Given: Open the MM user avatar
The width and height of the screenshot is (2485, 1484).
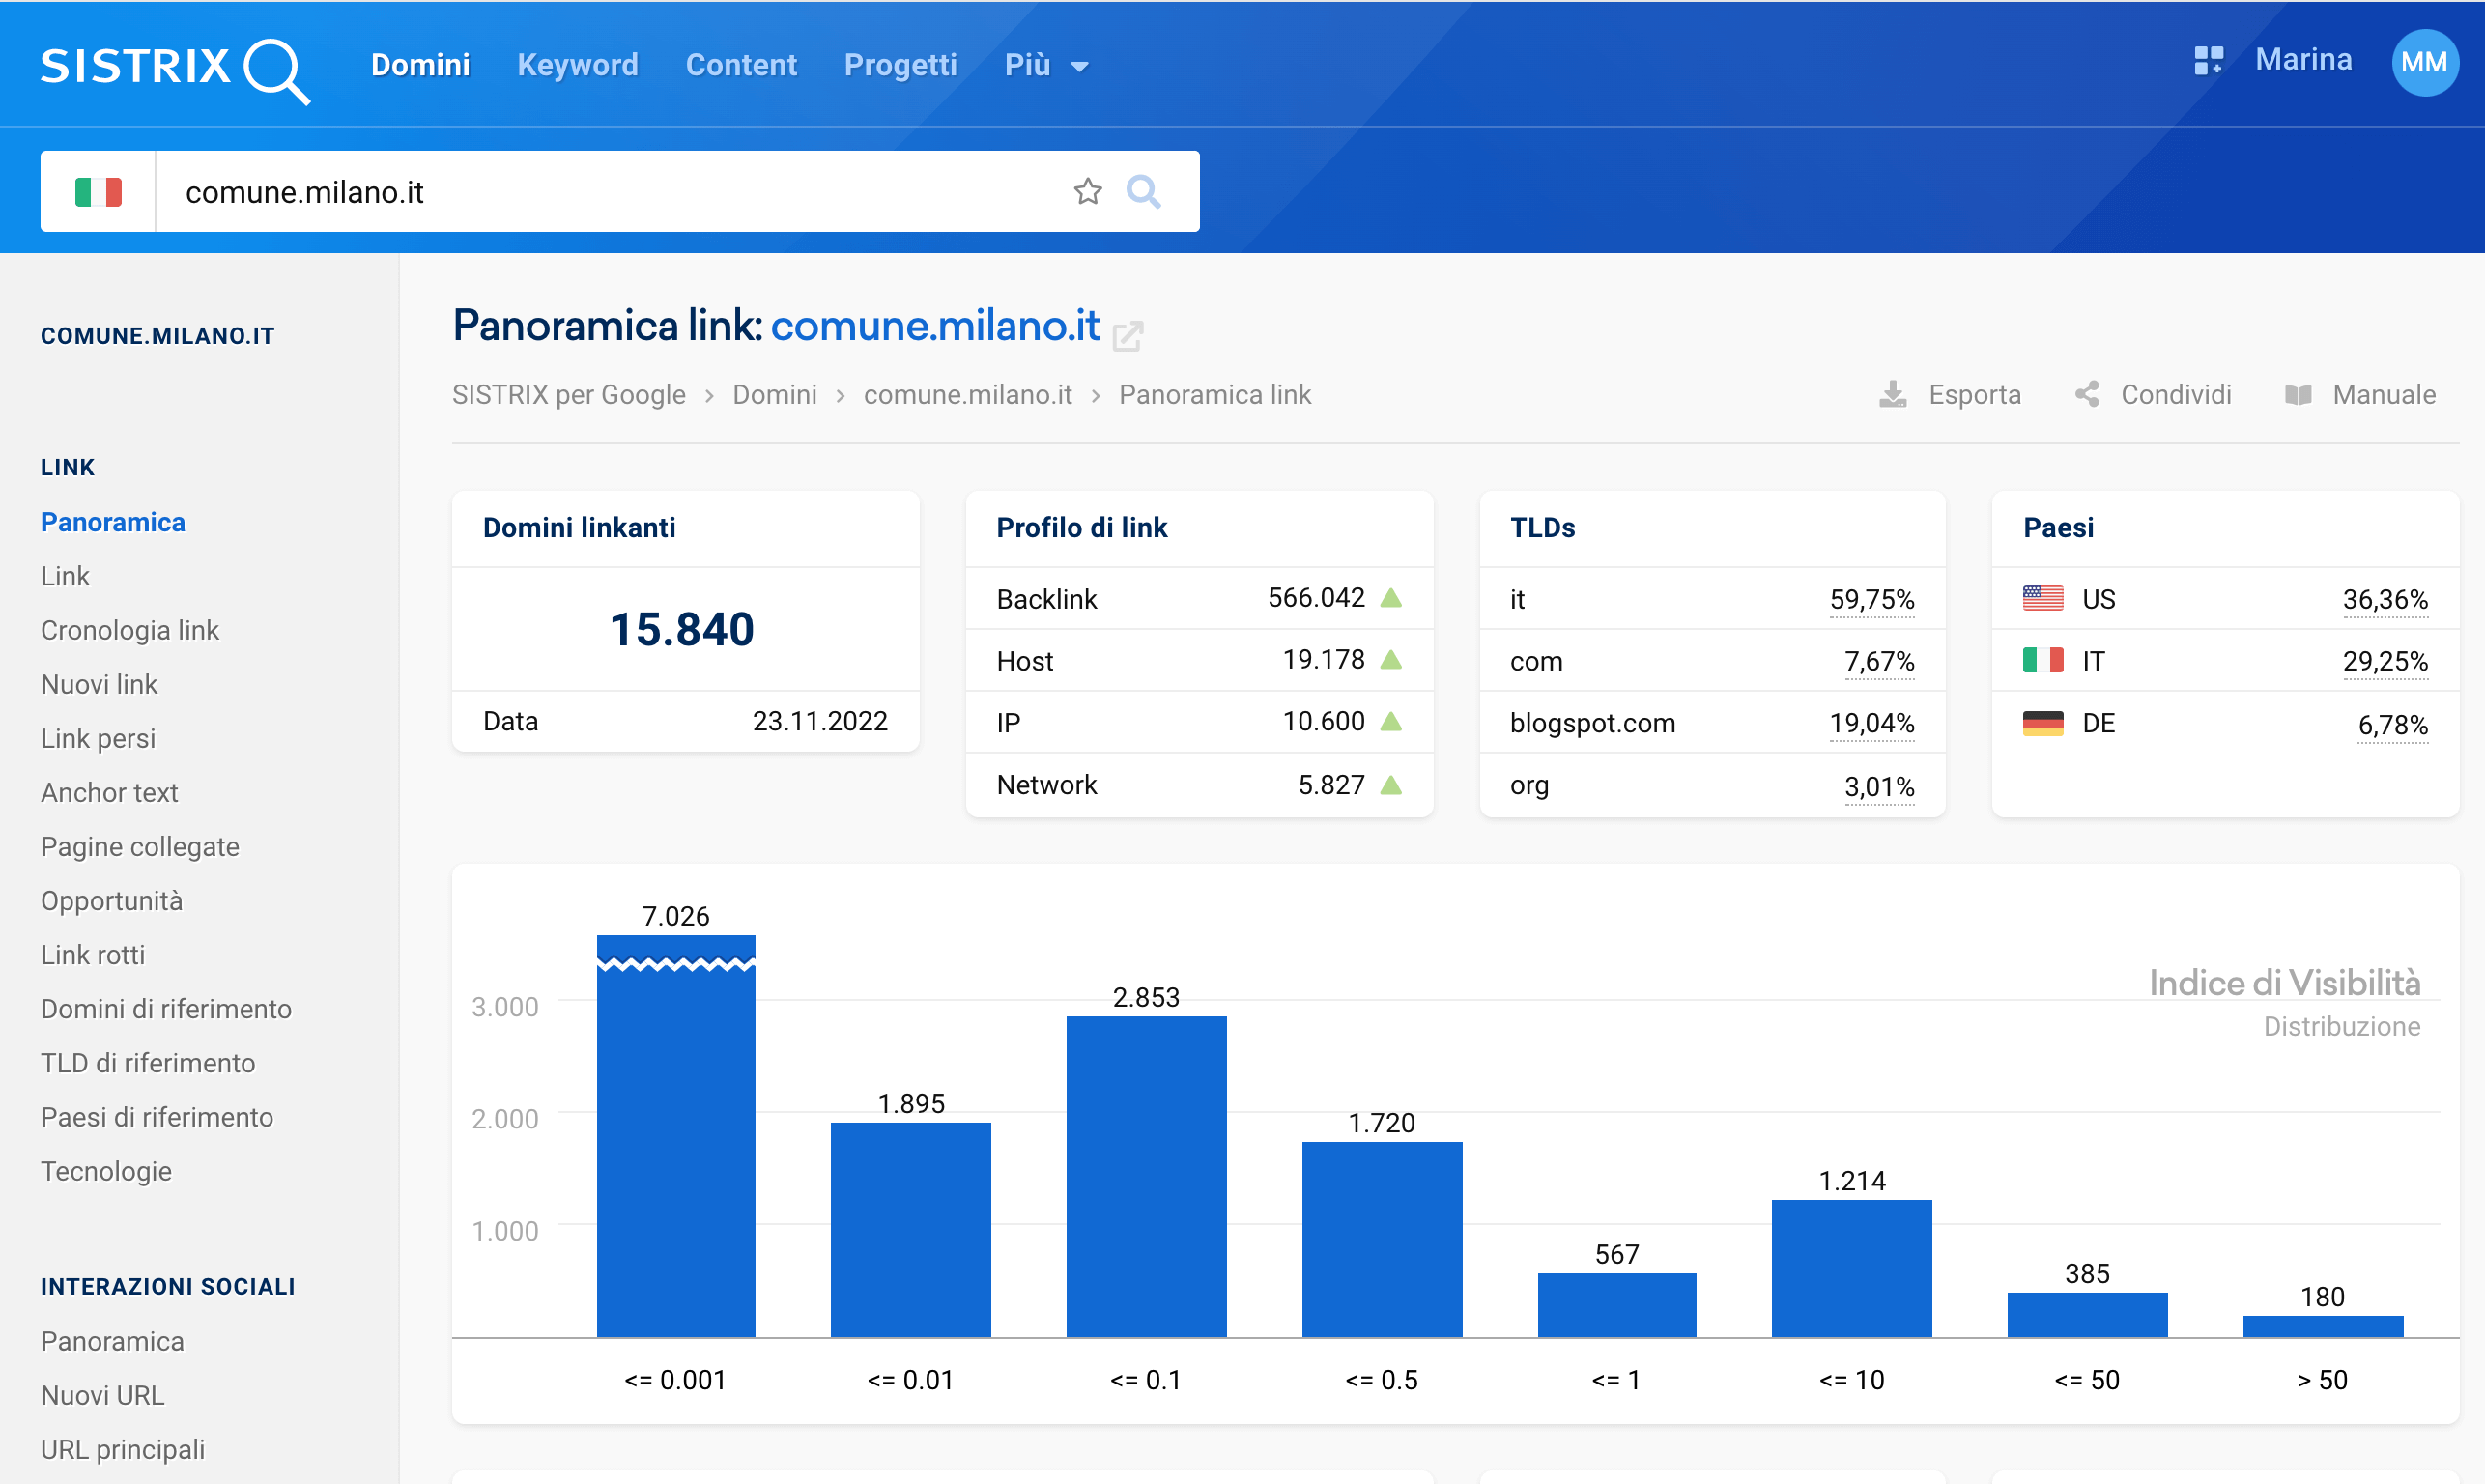Looking at the screenshot, I should click(2424, 63).
